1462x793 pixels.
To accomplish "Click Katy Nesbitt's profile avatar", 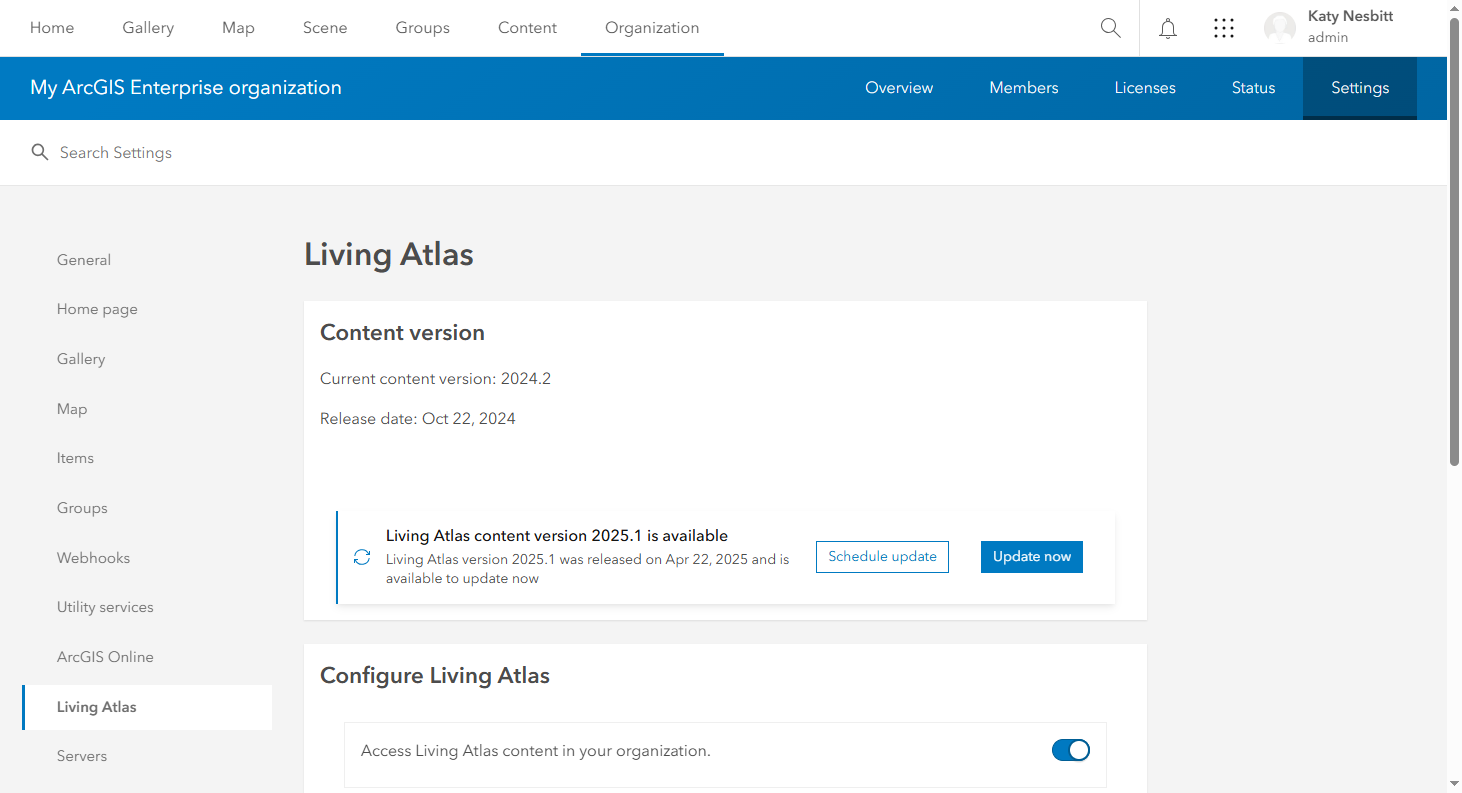I will click(1279, 28).
